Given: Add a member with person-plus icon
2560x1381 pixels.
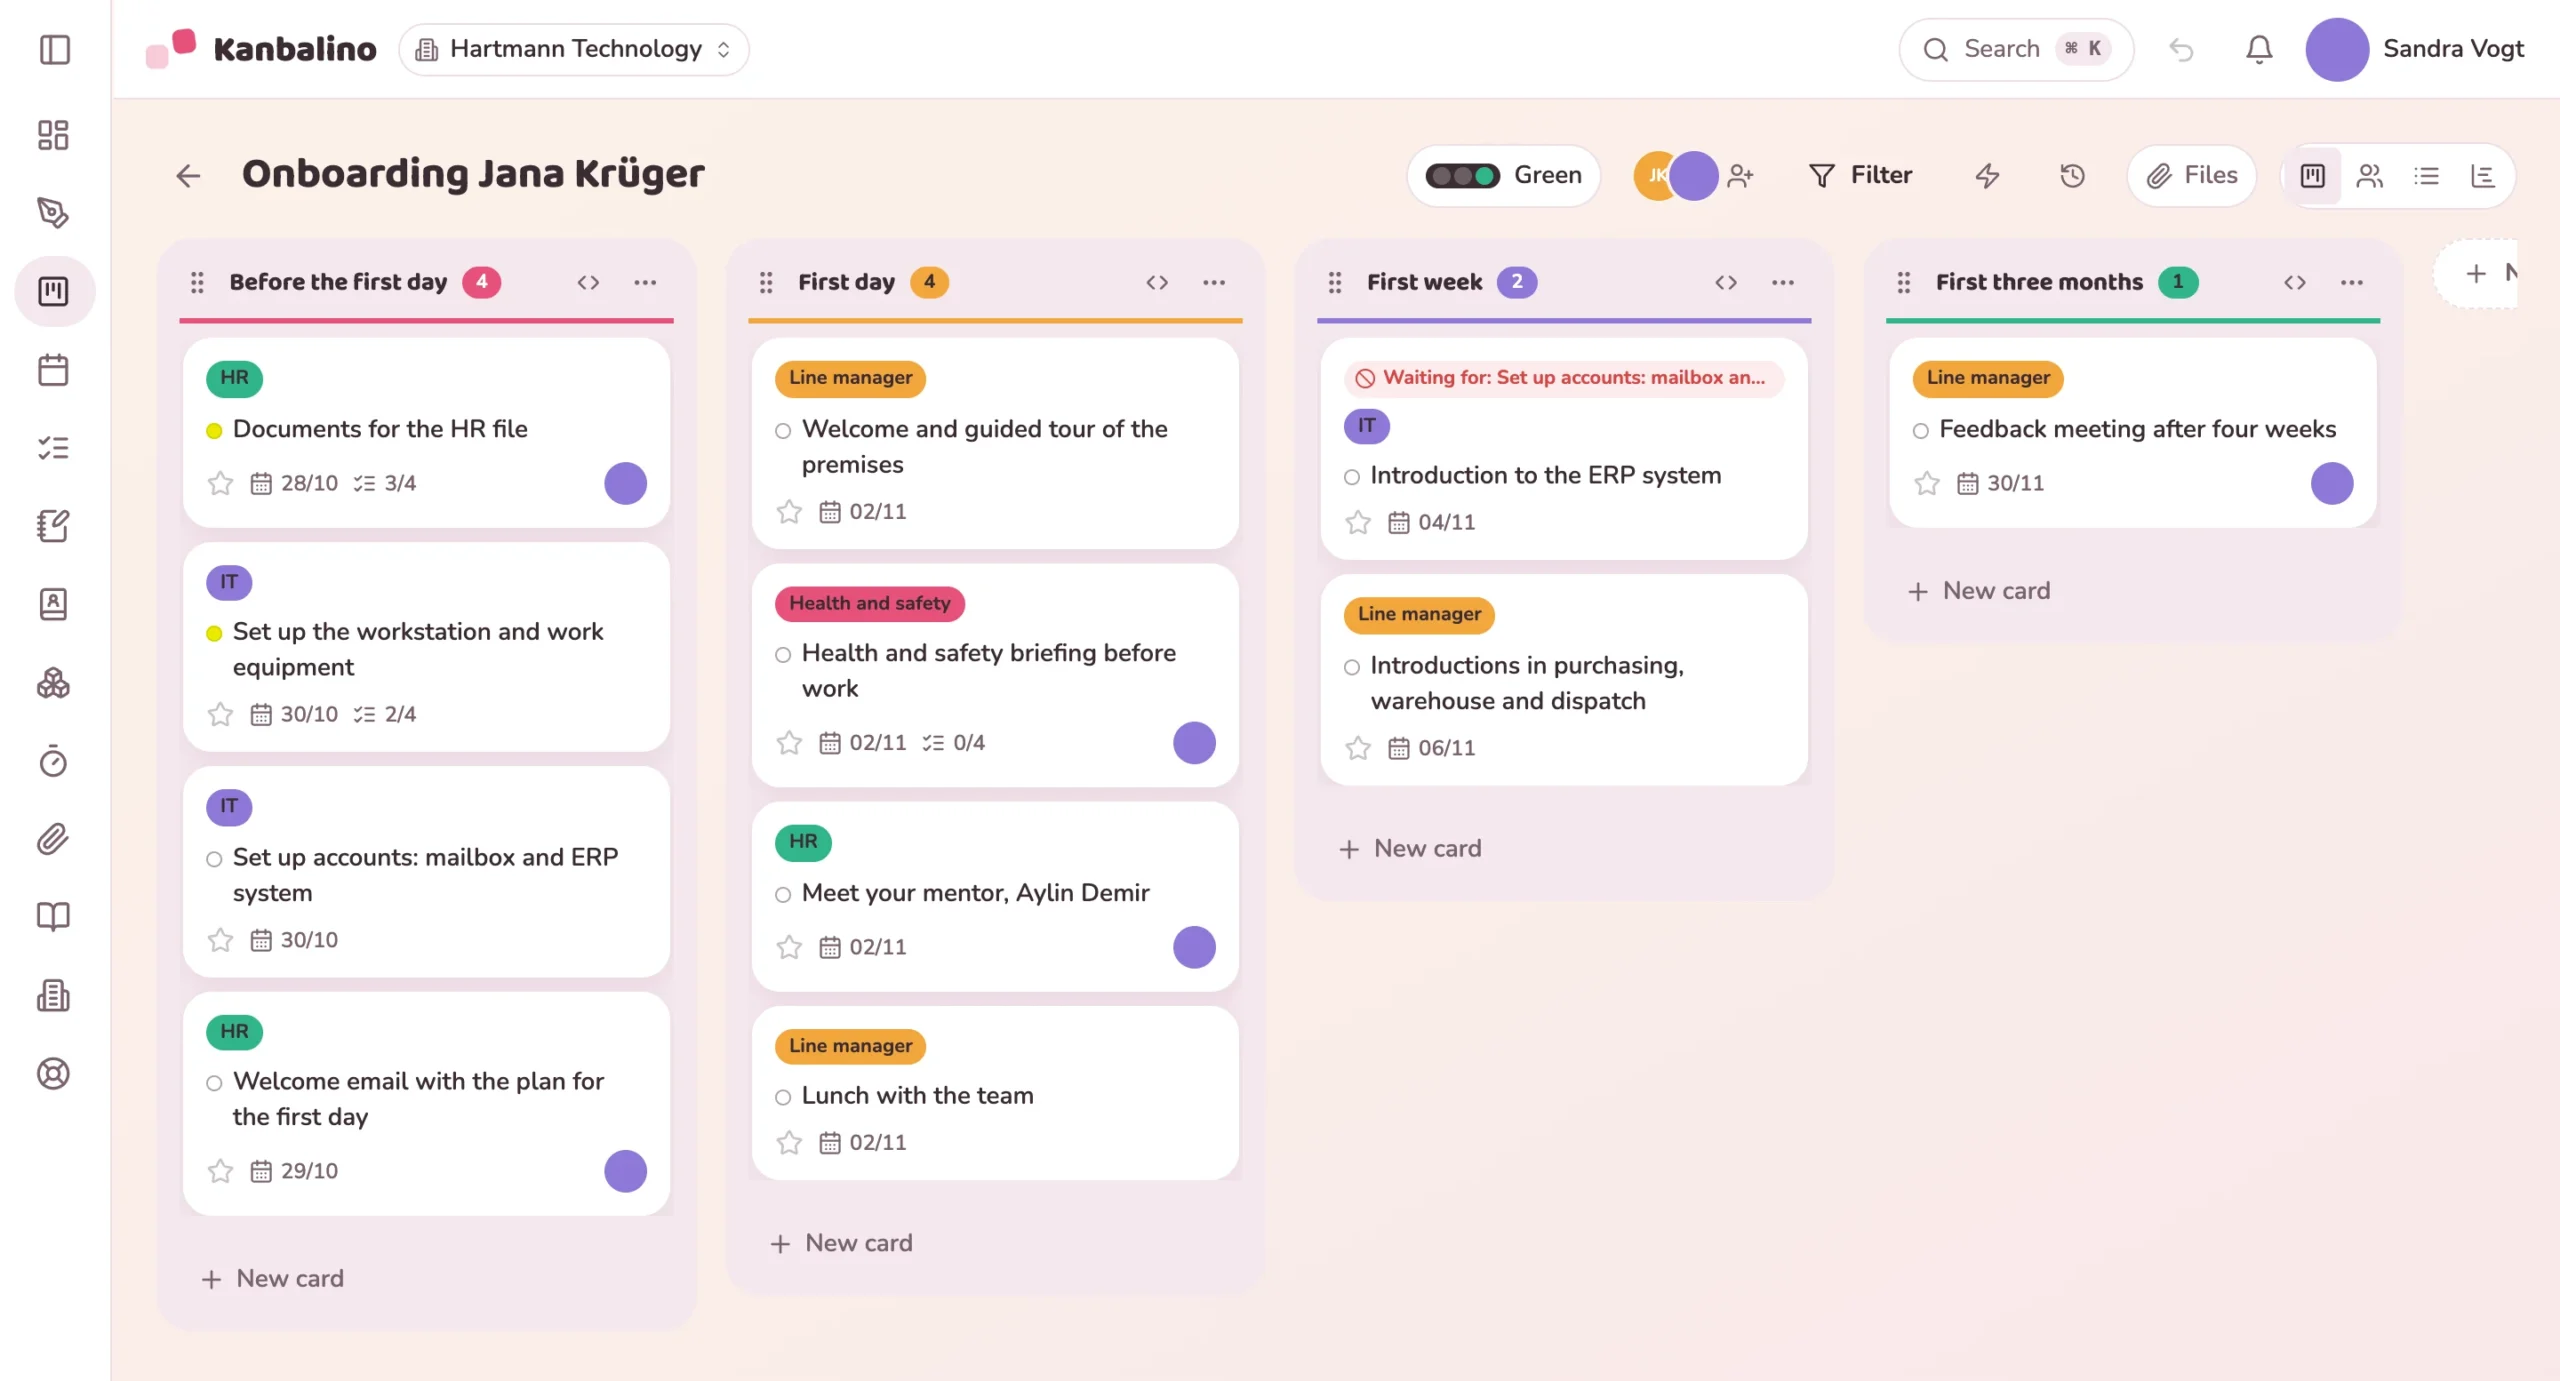Looking at the screenshot, I should [1741, 176].
